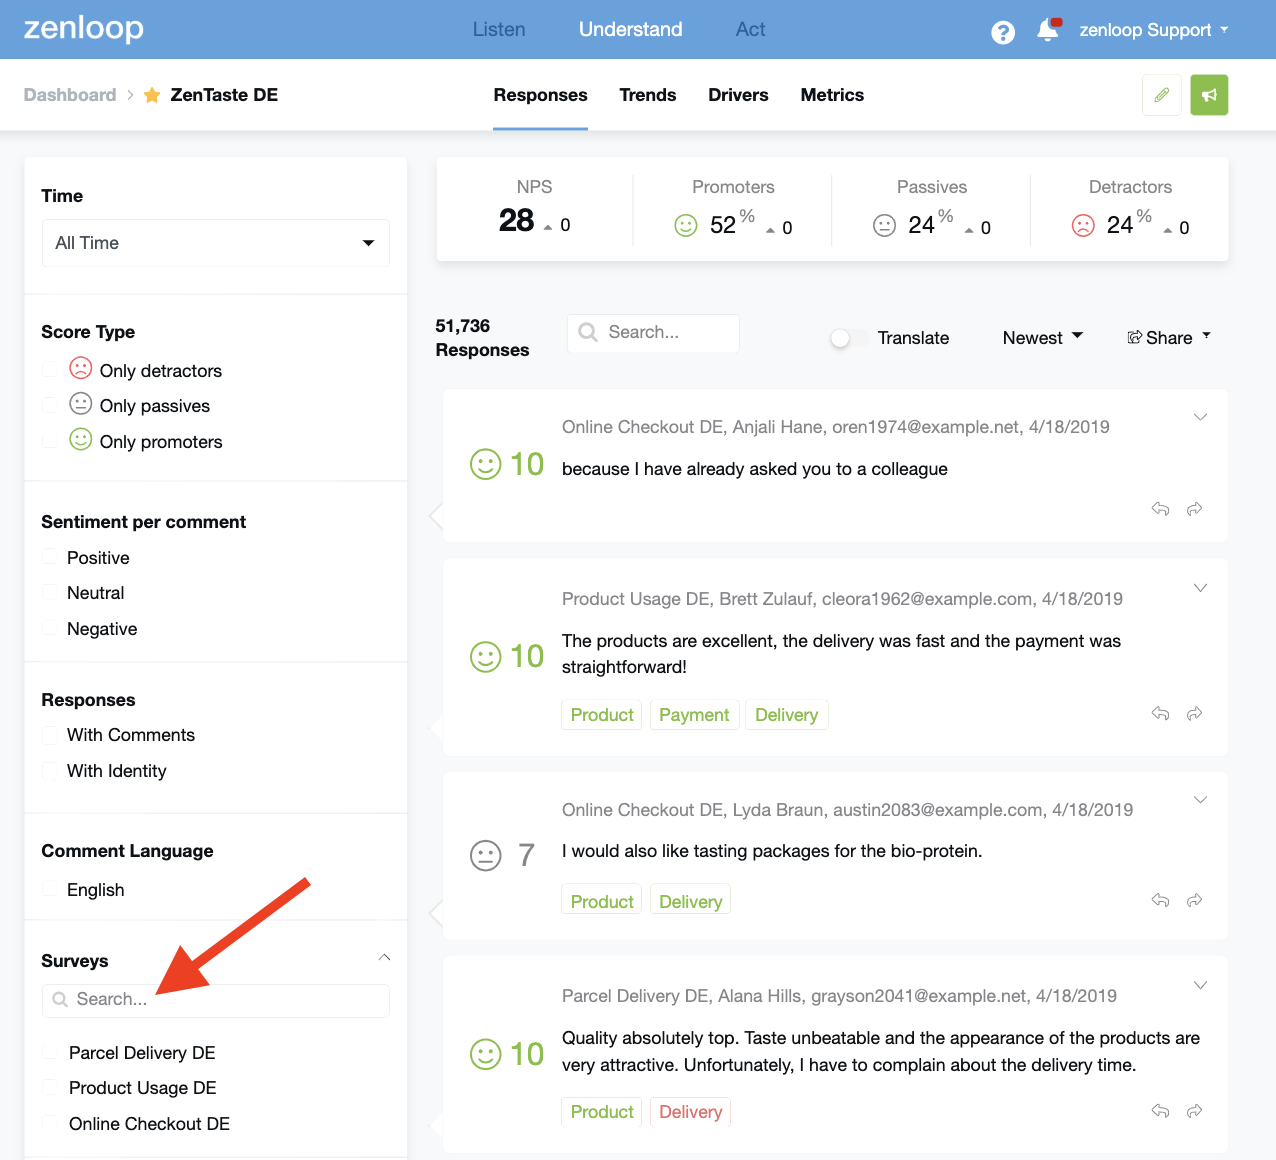Image resolution: width=1276 pixels, height=1160 pixels.
Task: Select Parcel Delivery DE survey checkbox
Action: pos(50,1052)
